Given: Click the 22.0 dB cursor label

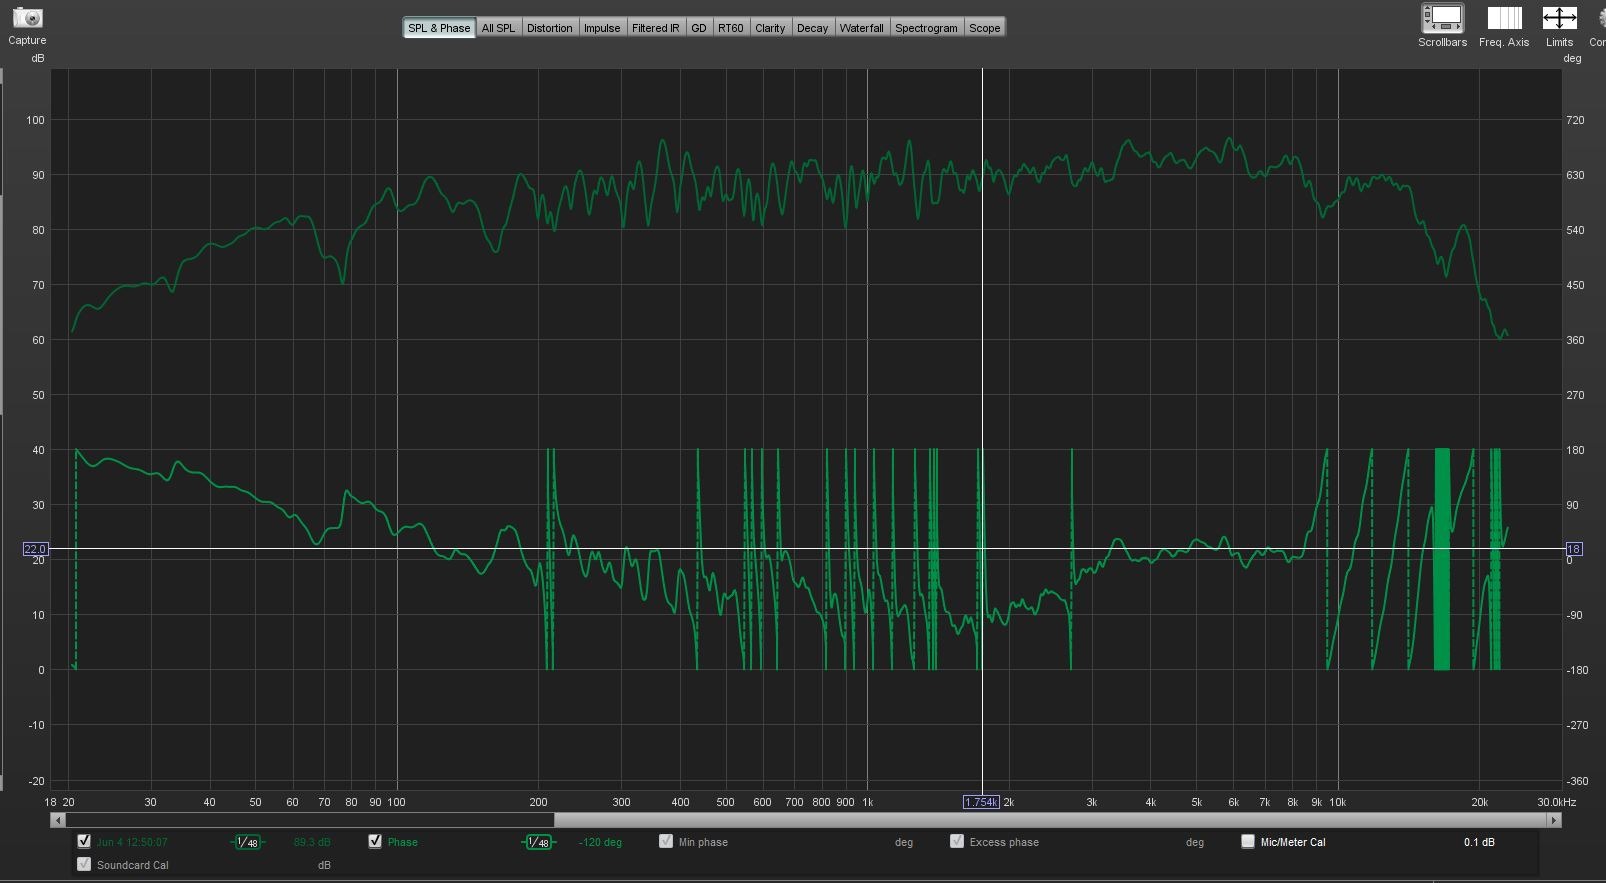Looking at the screenshot, I should click(35, 549).
